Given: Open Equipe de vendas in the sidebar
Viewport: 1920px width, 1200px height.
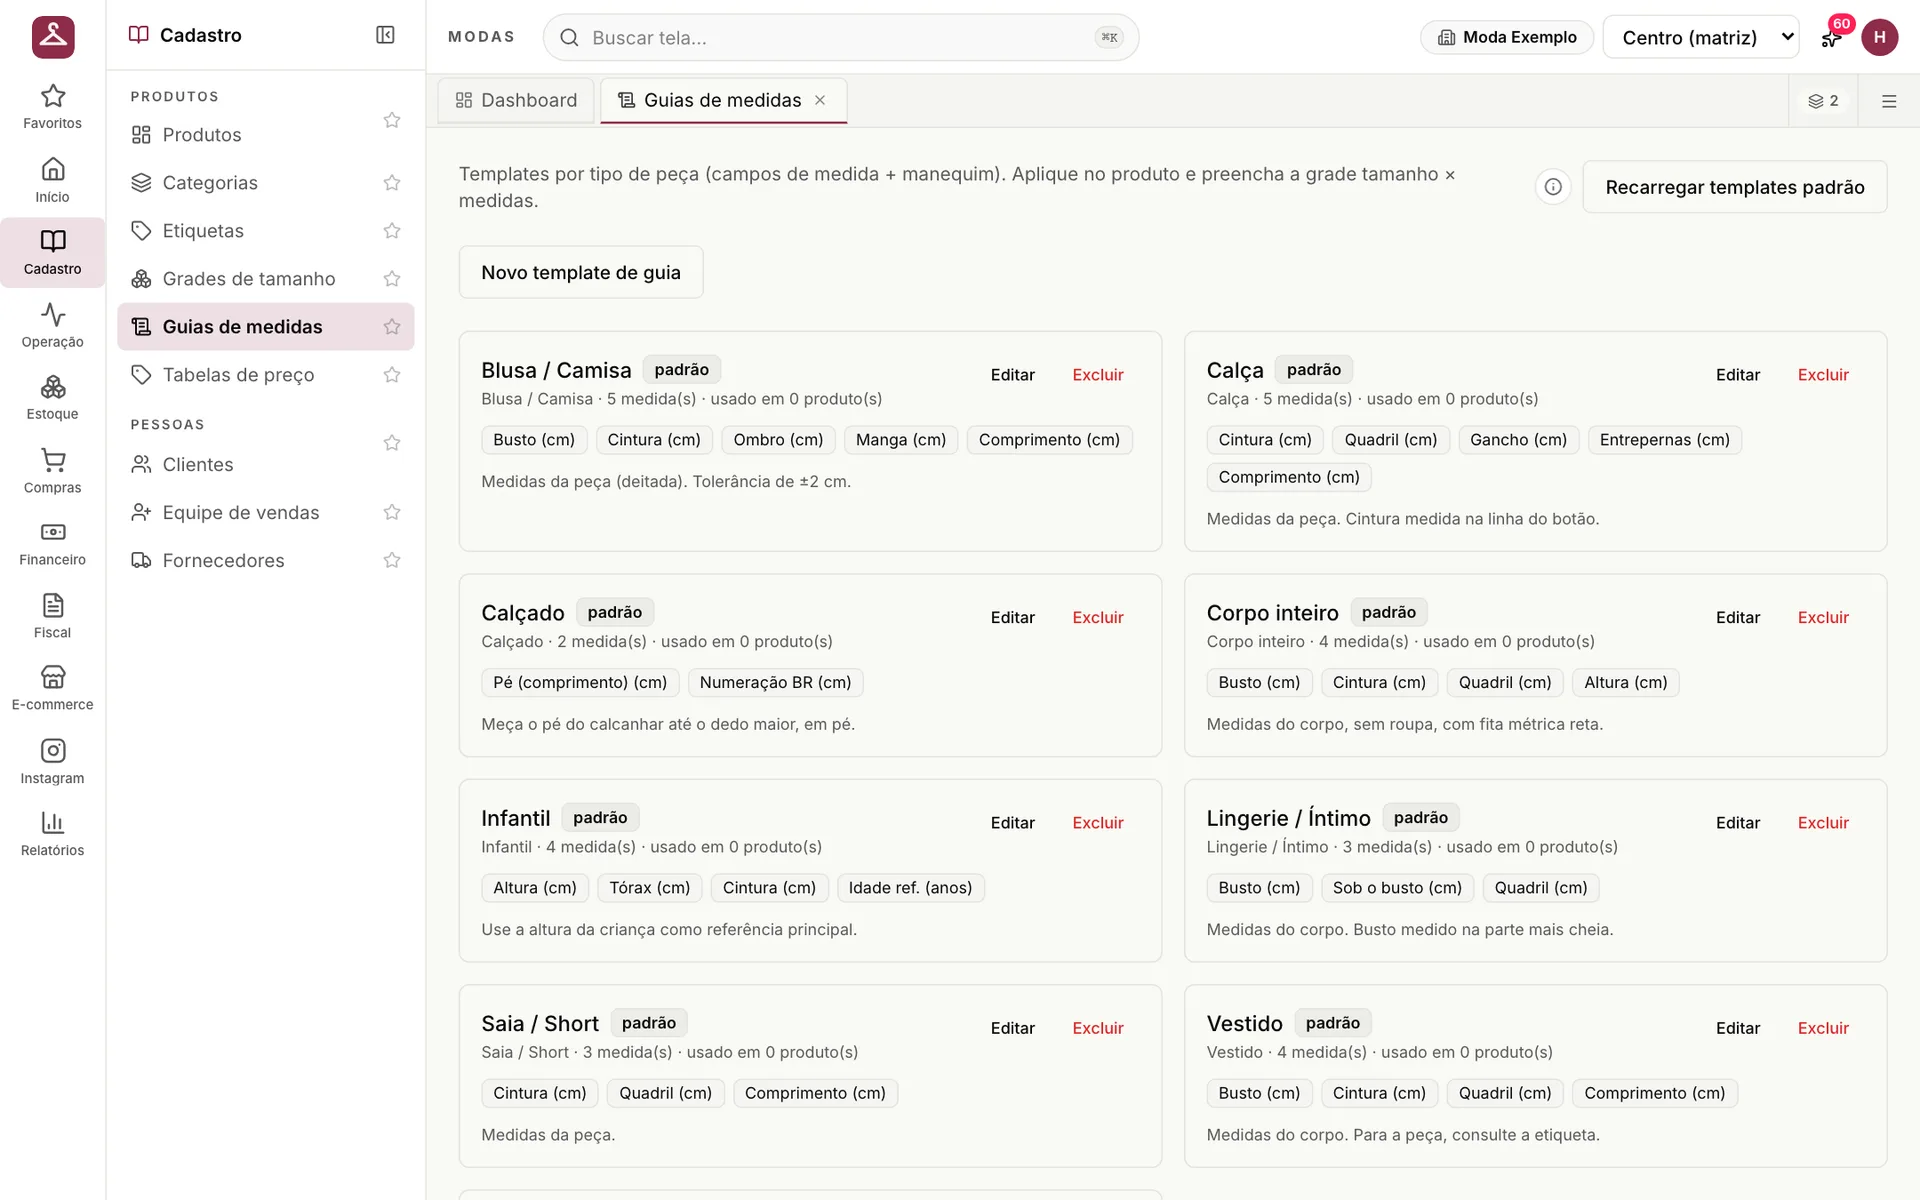Looking at the screenshot, I should tap(241, 513).
